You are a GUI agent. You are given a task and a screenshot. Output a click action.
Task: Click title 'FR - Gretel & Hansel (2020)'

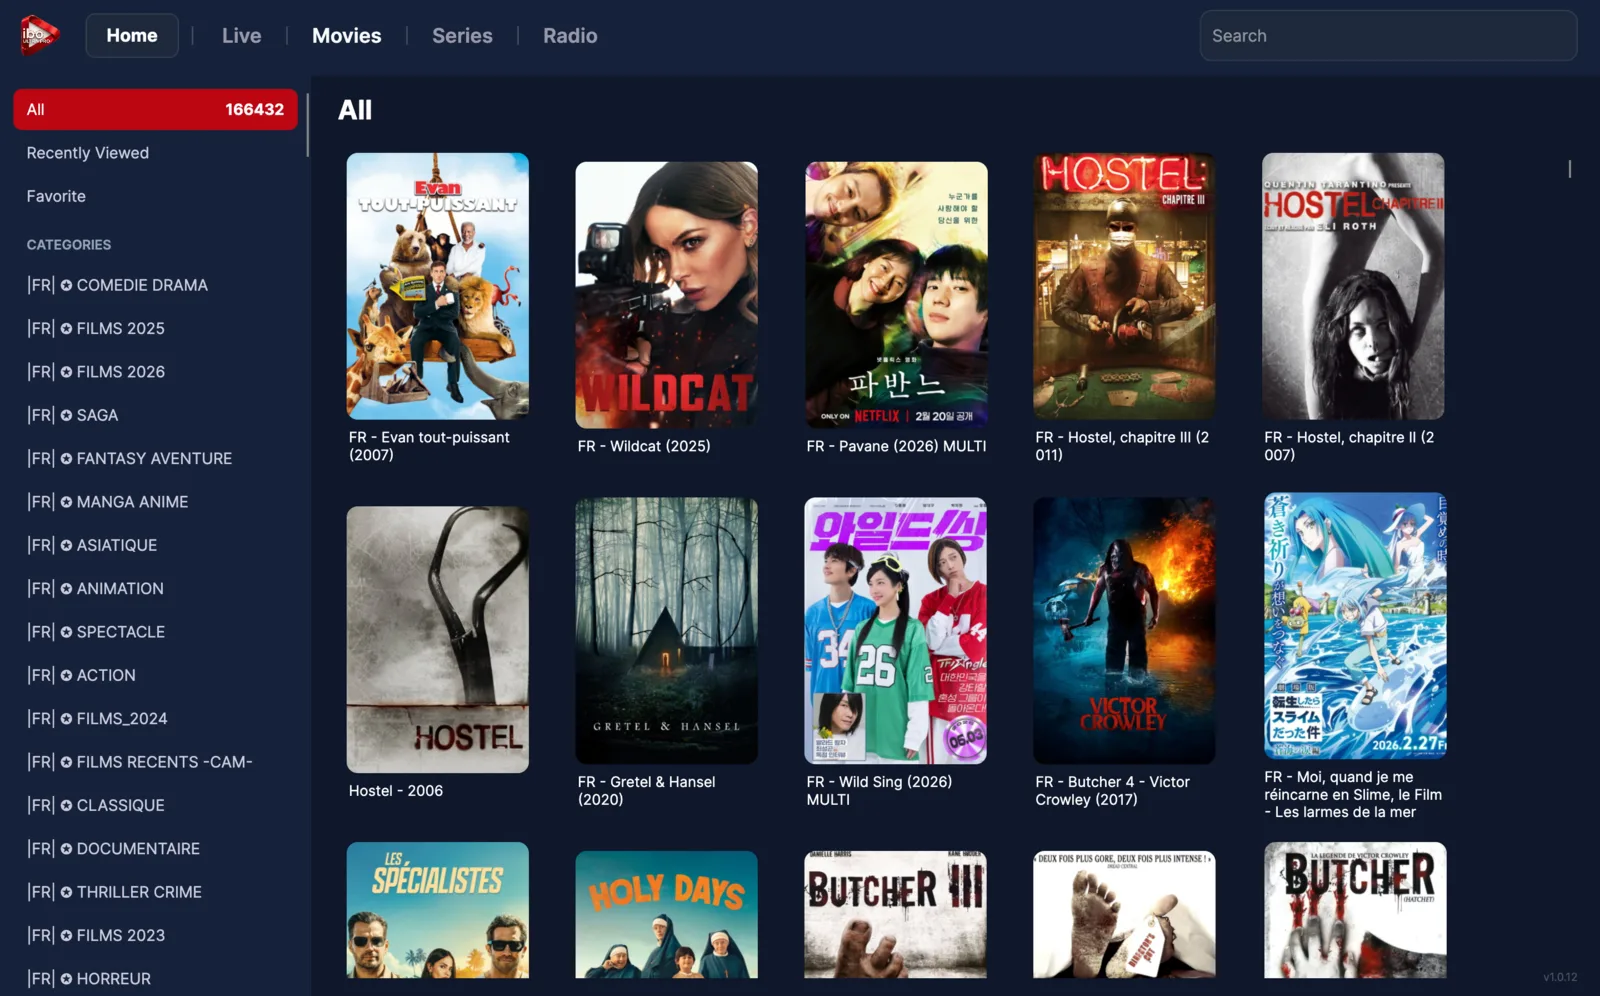point(646,791)
